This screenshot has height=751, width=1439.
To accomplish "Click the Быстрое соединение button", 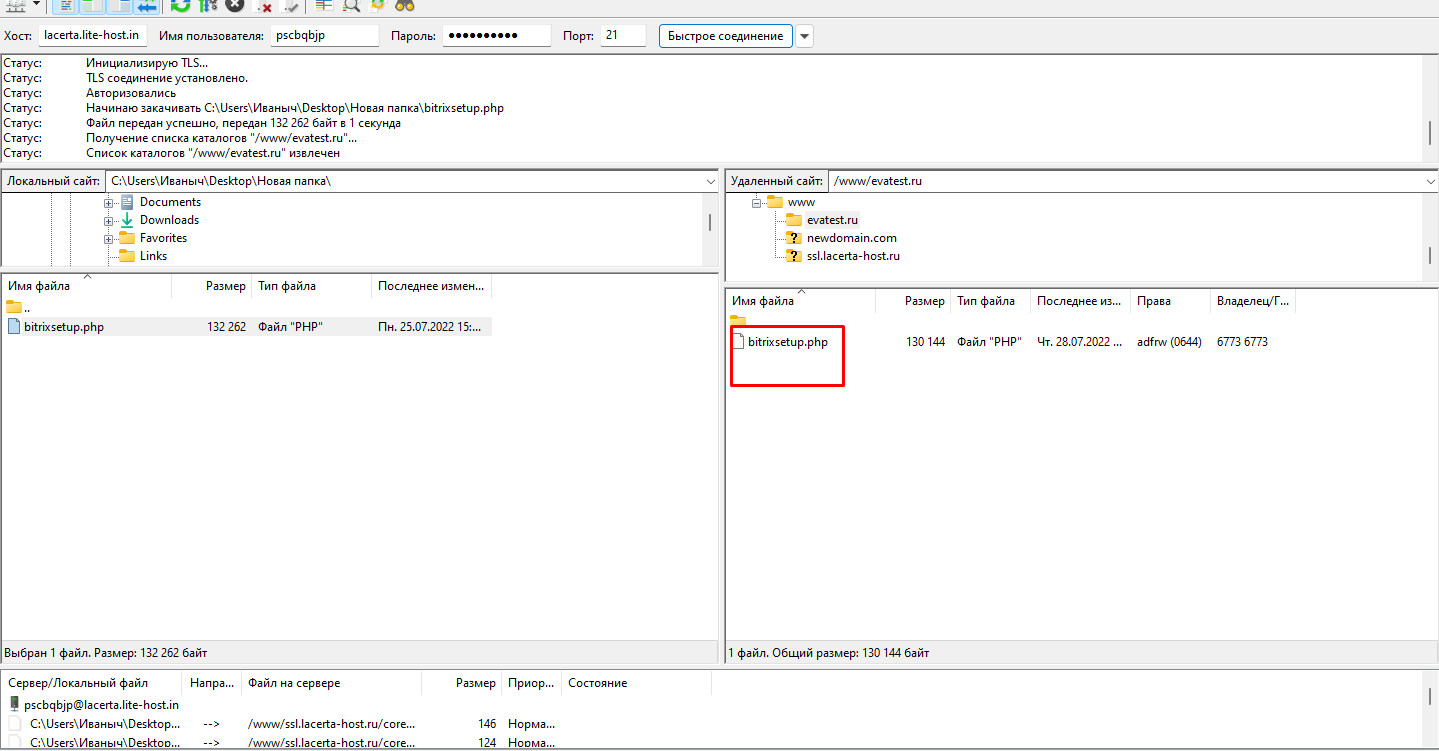I will point(726,36).
